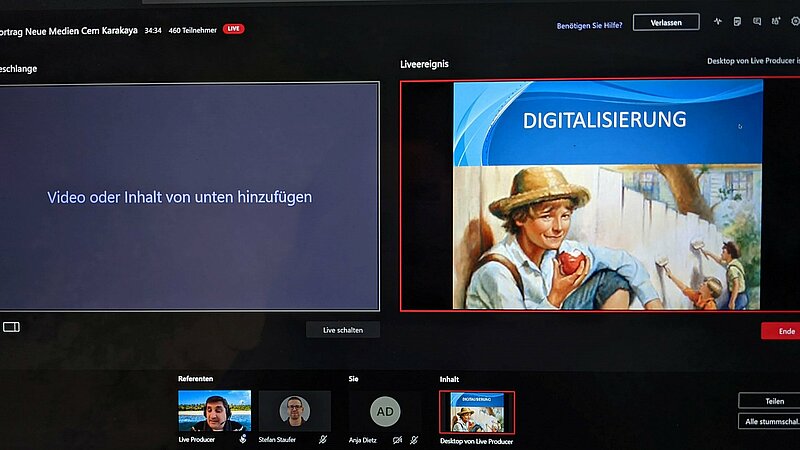Viewport: 800px width, 450px height.
Task: Toggle Anja Dietz's camera icon
Action: click(397, 439)
